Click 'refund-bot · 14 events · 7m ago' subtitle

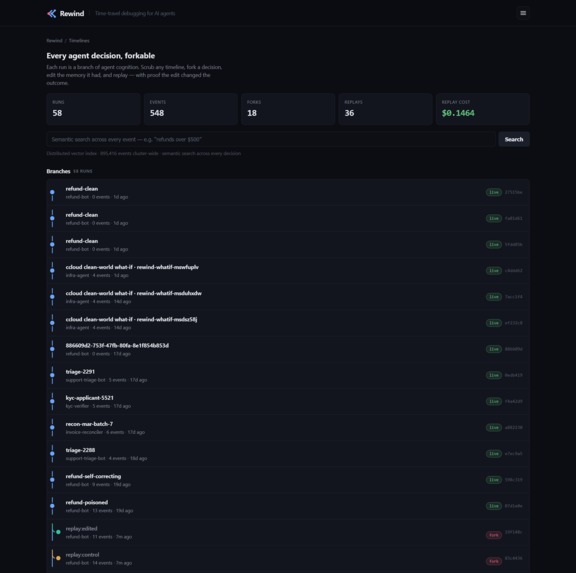(x=98, y=563)
